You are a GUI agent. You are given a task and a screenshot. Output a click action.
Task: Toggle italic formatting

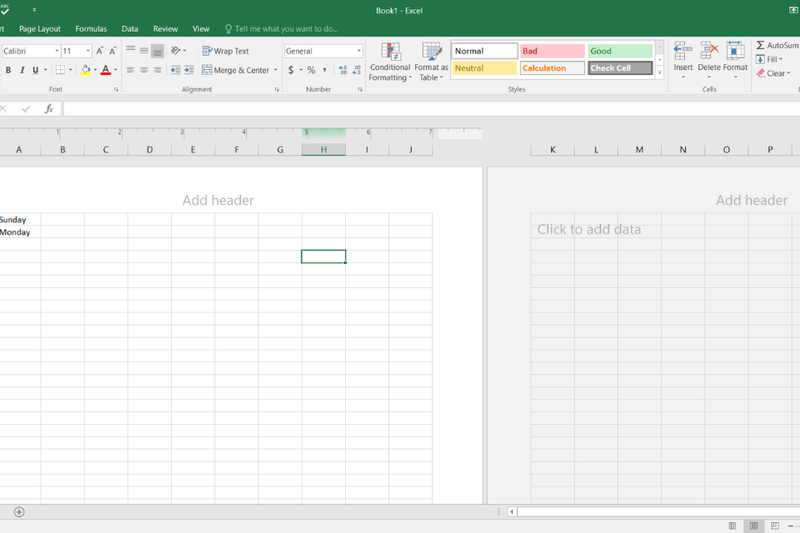22,70
